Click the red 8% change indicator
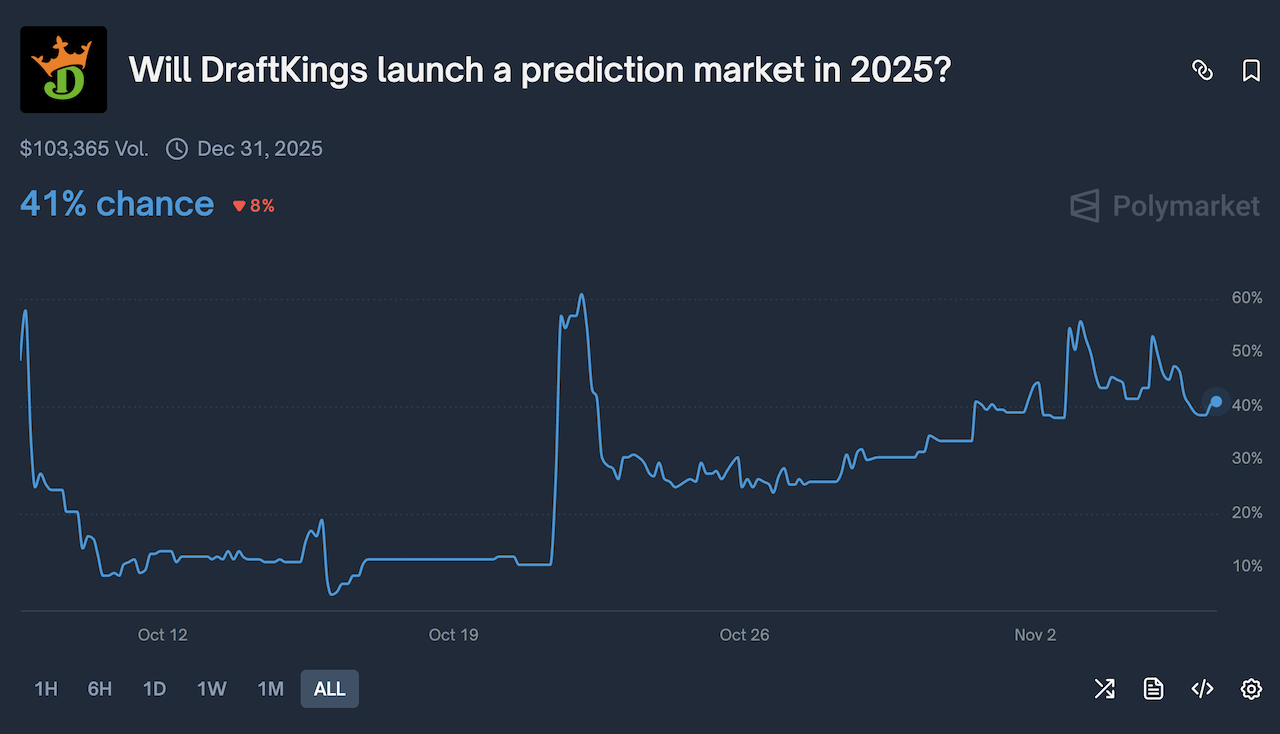Screen dimensions: 1280x734 pyautogui.click(x=252, y=205)
